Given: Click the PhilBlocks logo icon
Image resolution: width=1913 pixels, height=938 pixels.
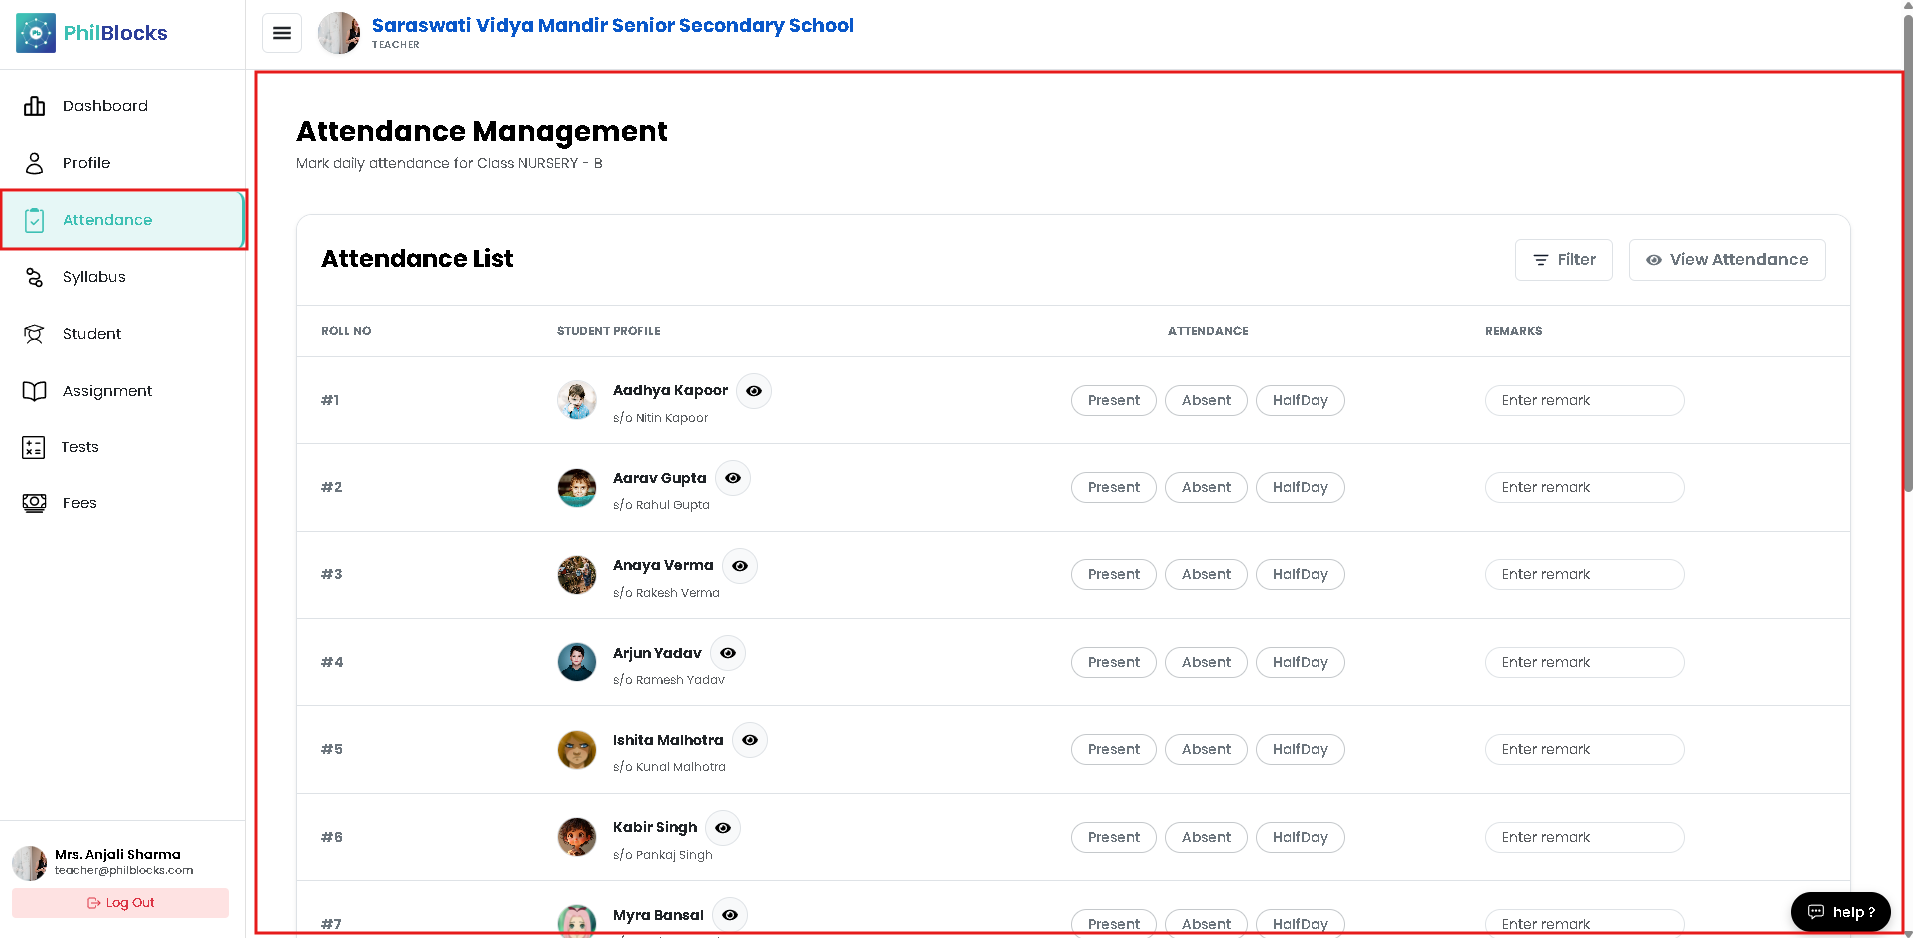Looking at the screenshot, I should pos(36,33).
